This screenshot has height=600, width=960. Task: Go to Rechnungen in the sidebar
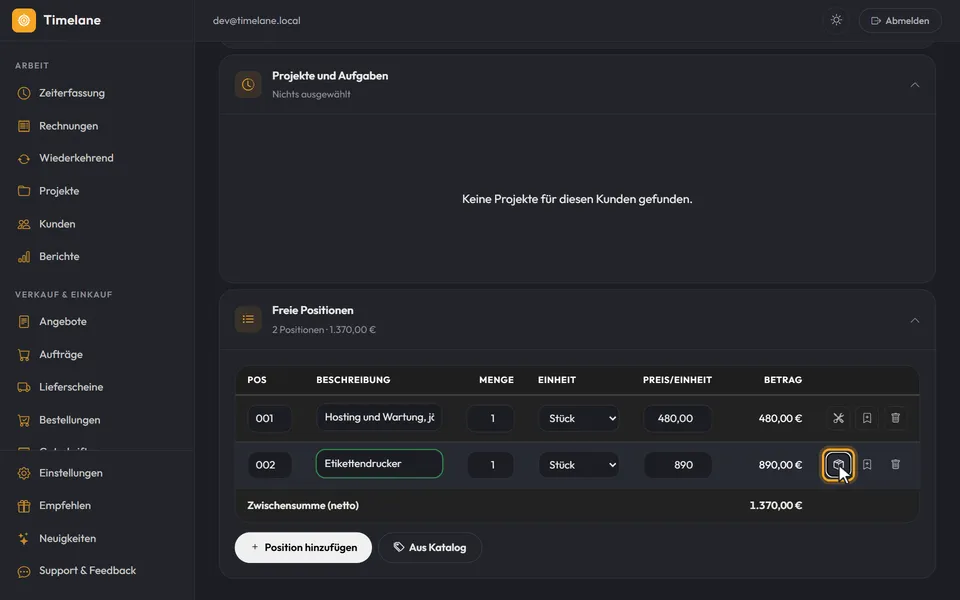pyautogui.click(x=69, y=126)
